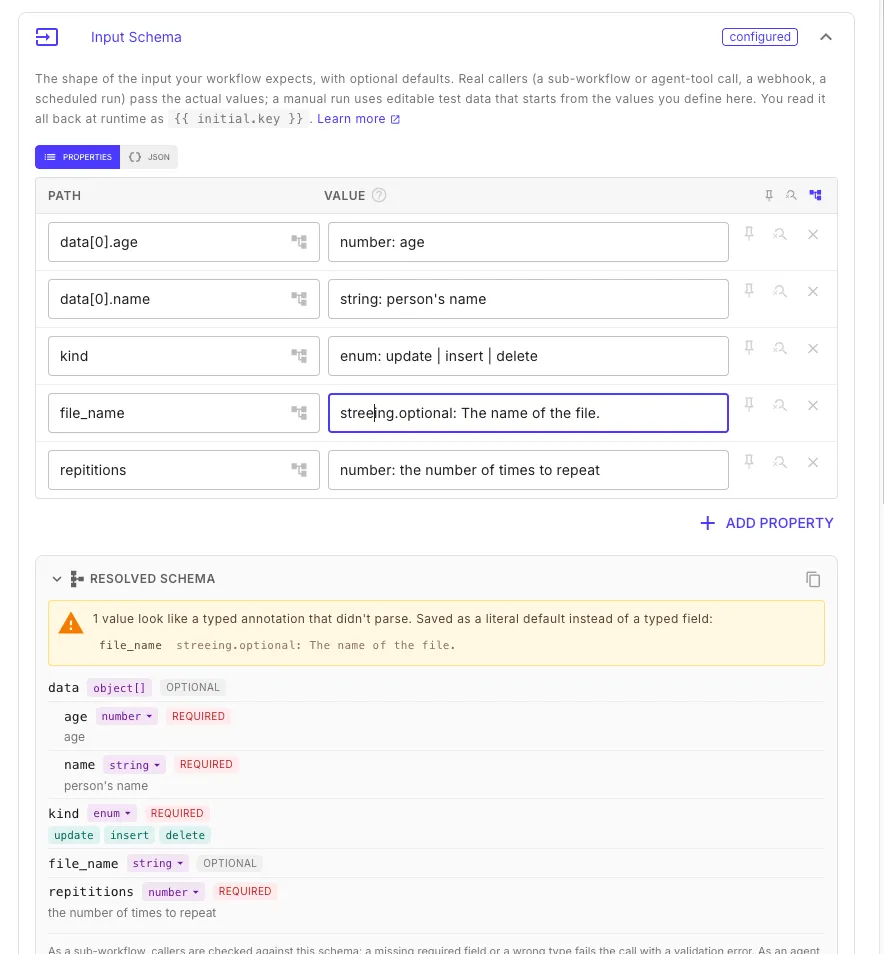The height and width of the screenshot is (954, 884).
Task: Pin the data[0].name row
Action: click(749, 291)
